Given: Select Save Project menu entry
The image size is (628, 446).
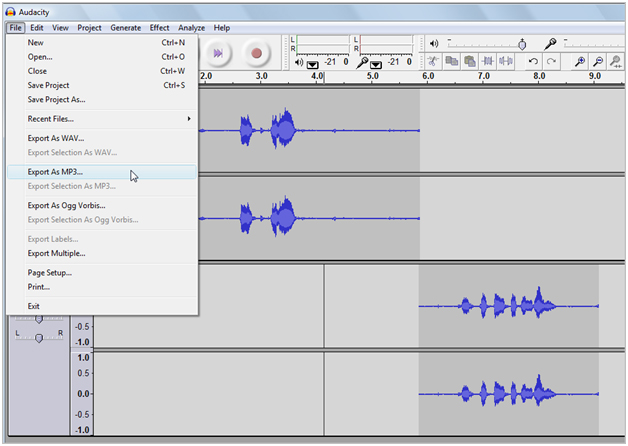Looking at the screenshot, I should [x=102, y=85].
